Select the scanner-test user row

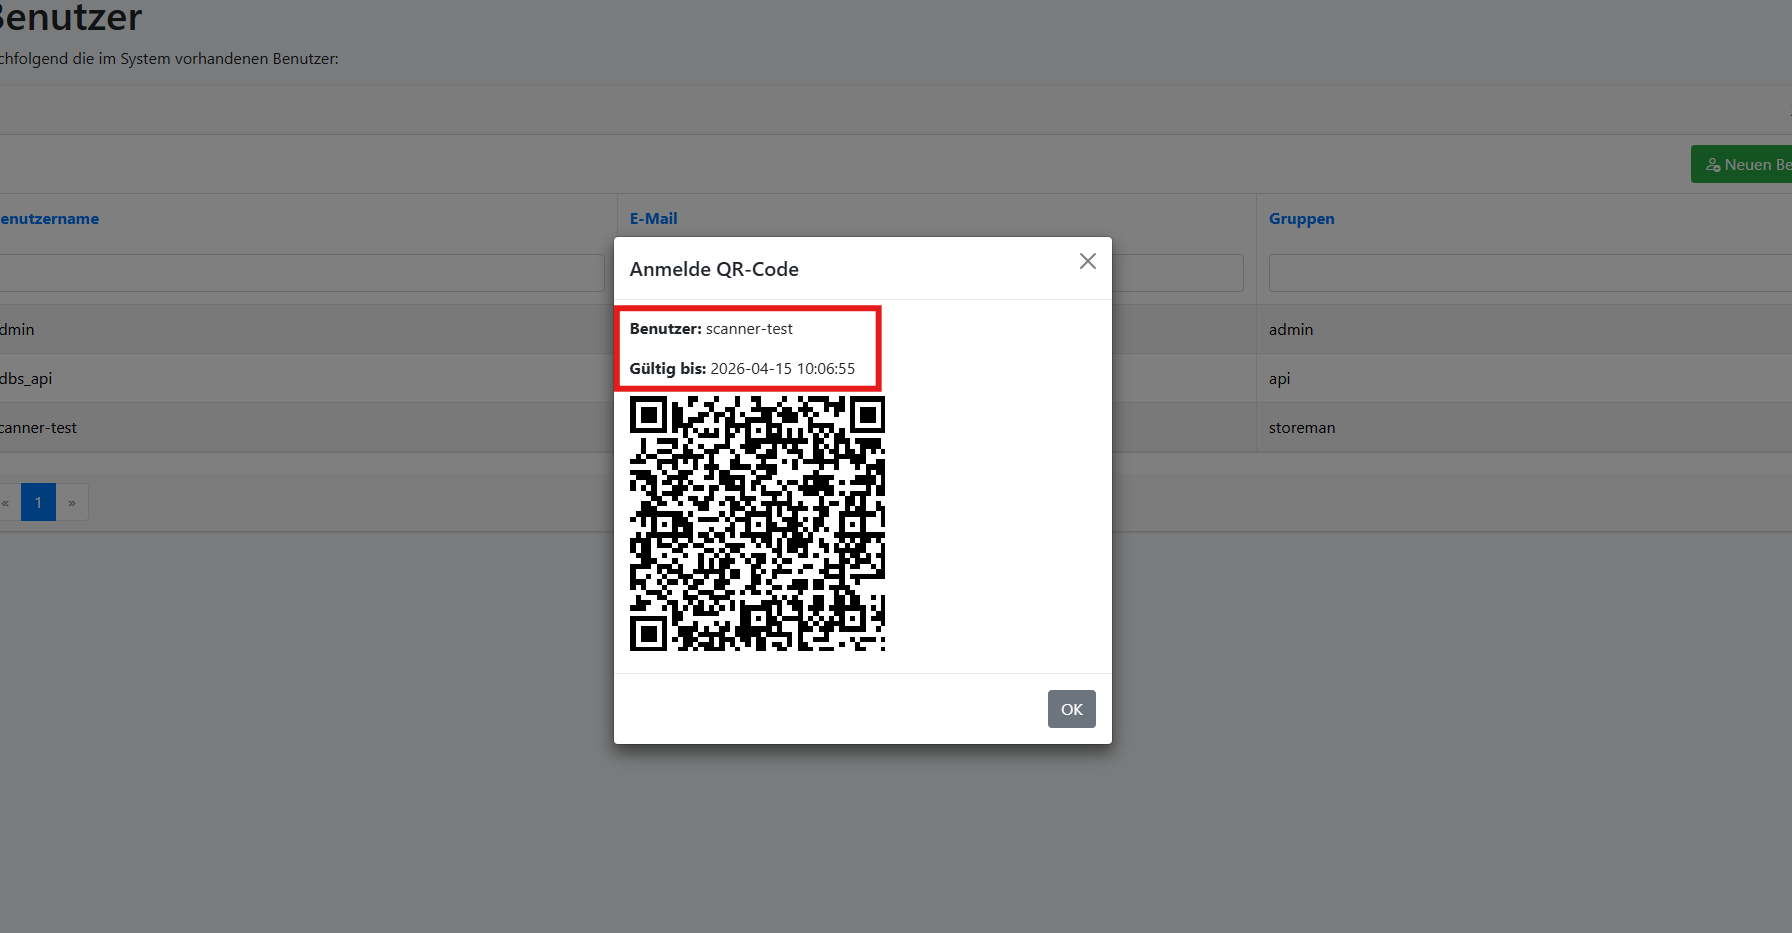(x=300, y=427)
